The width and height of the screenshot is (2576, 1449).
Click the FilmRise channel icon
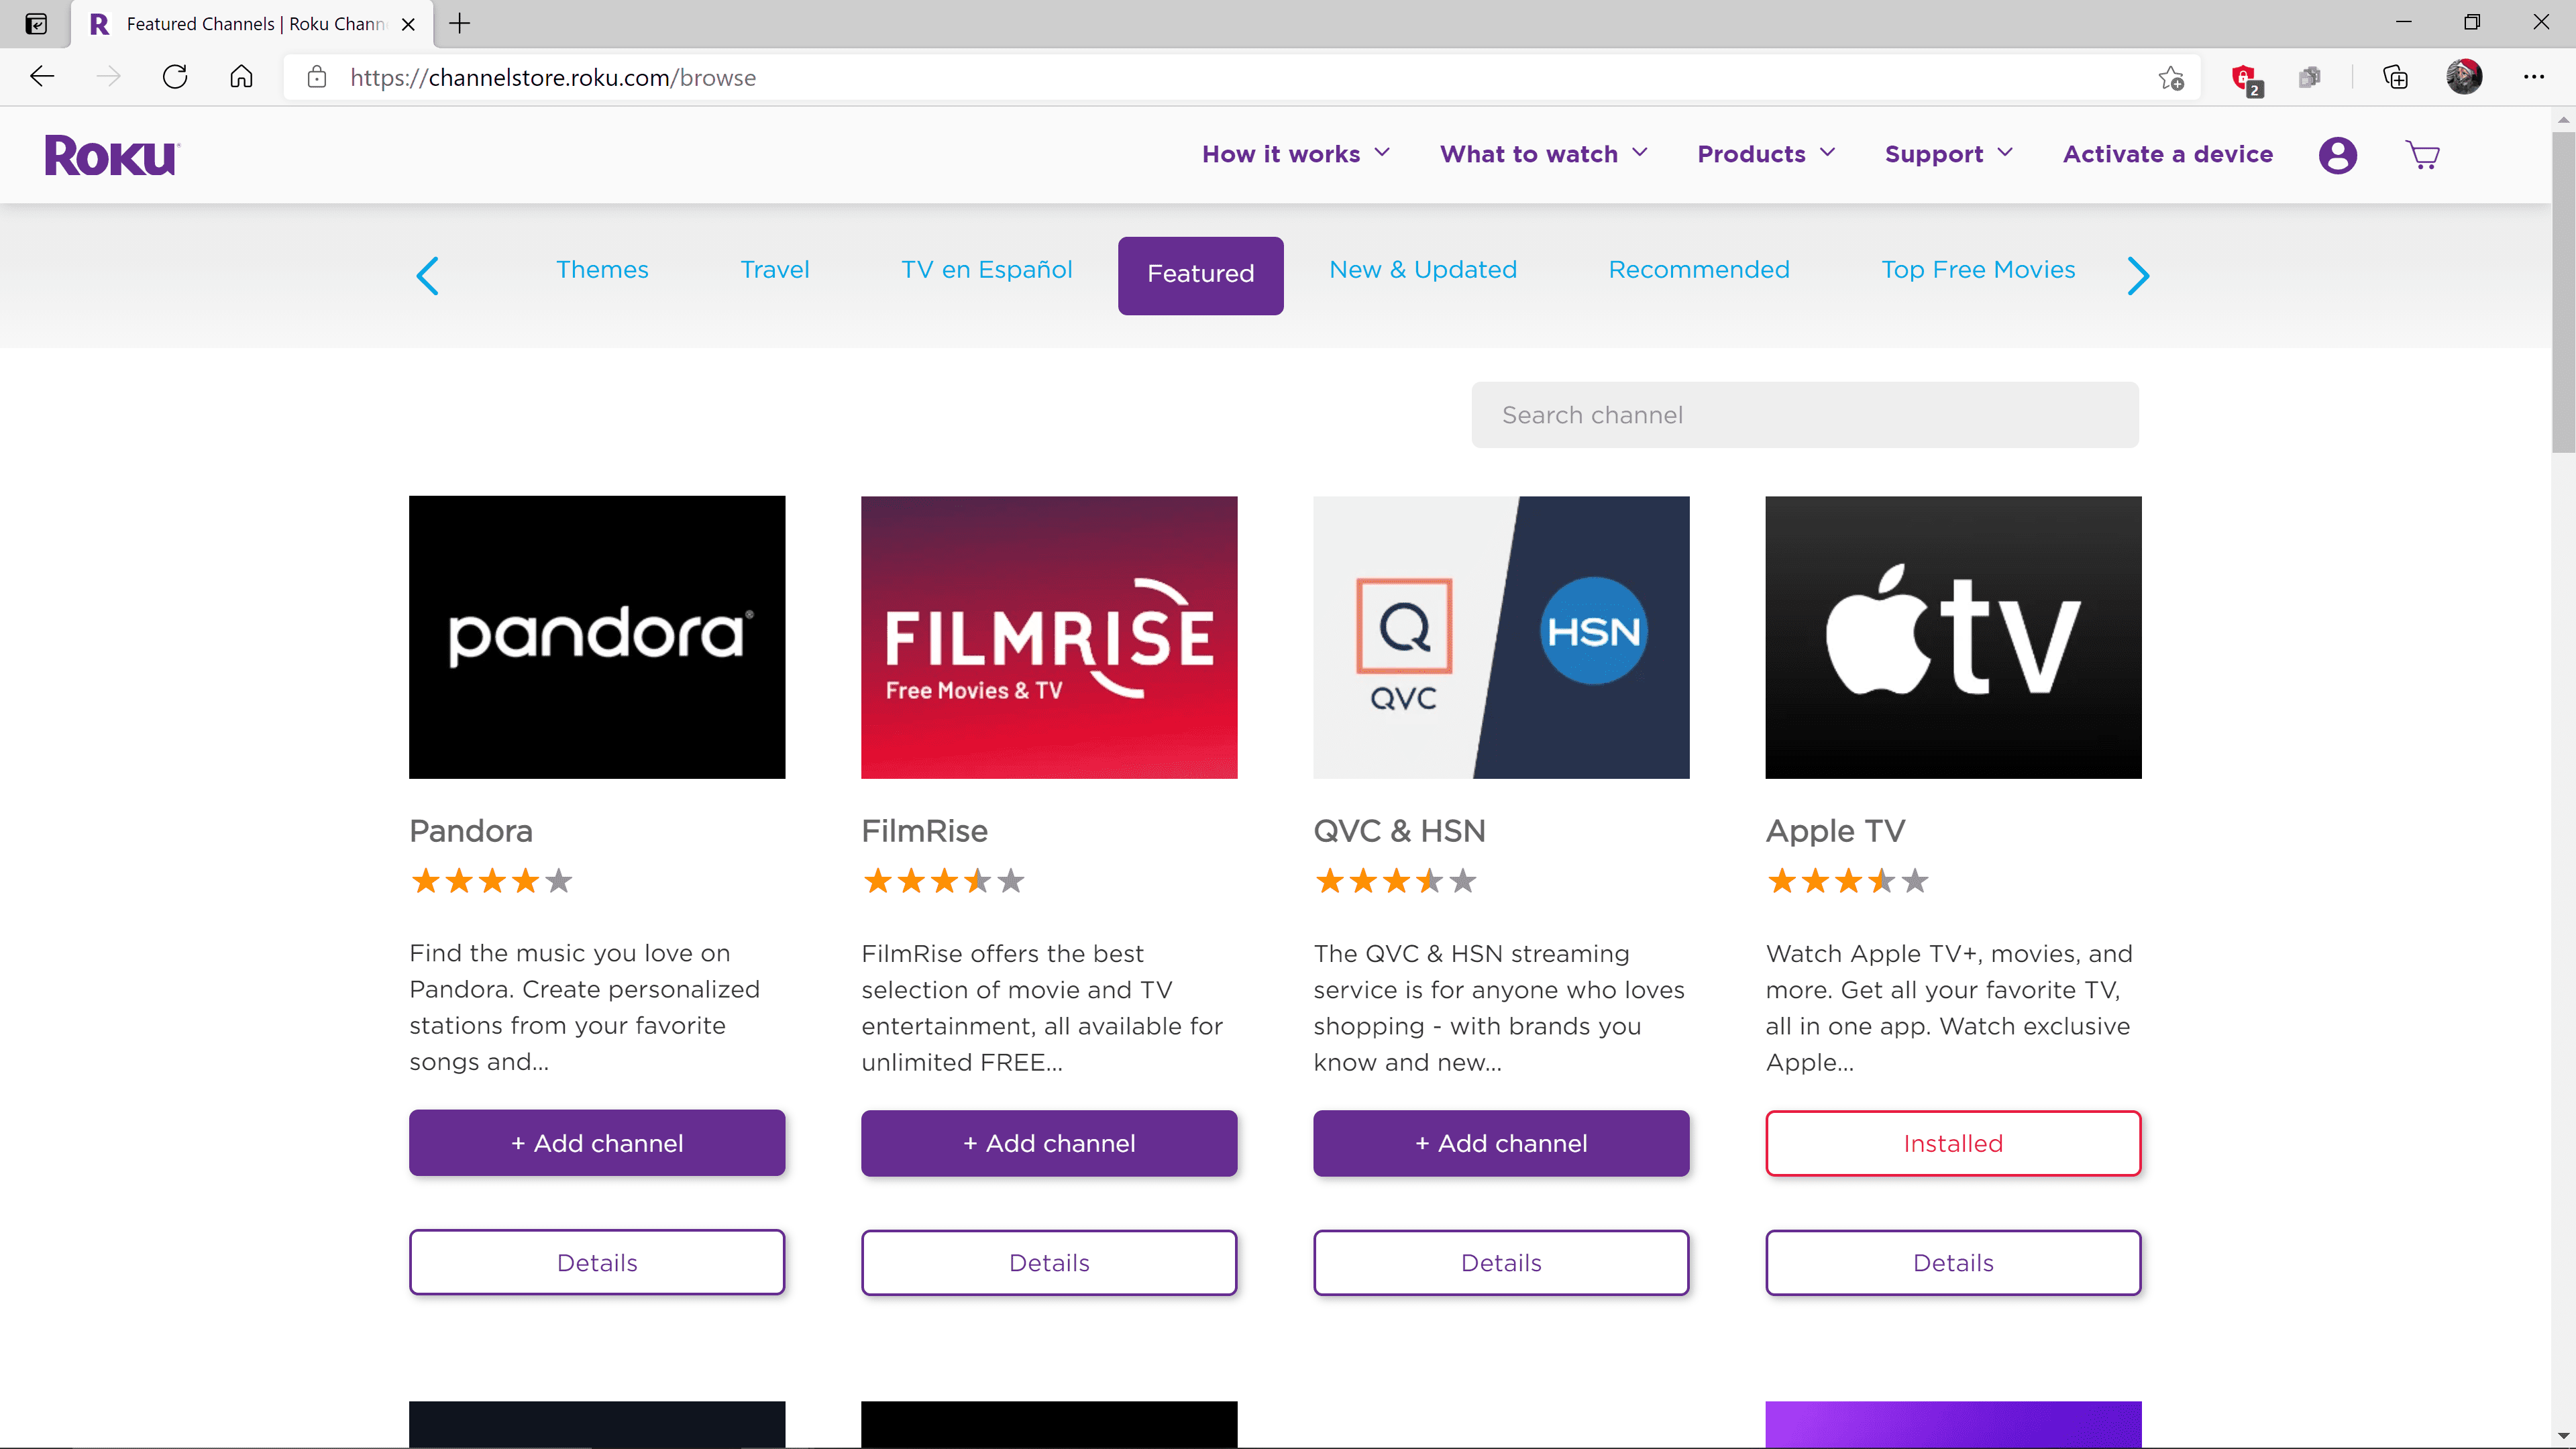click(x=1049, y=637)
